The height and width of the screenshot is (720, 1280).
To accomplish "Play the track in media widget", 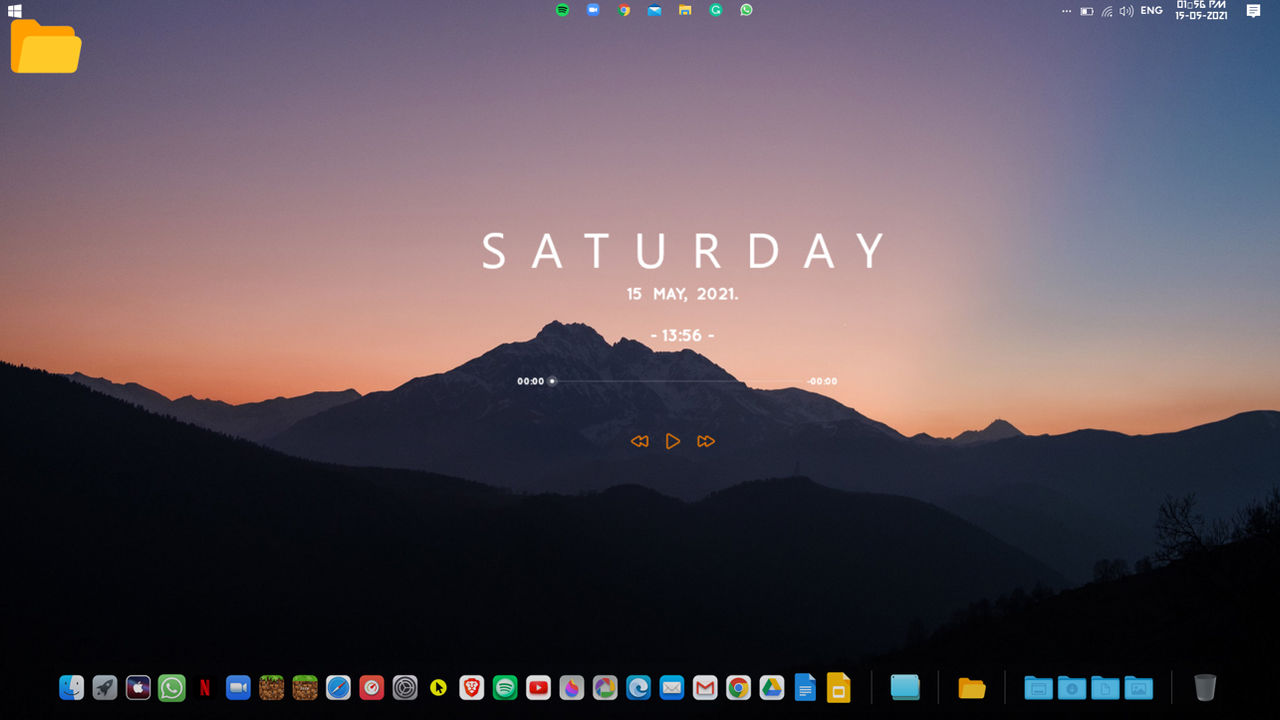I will click(x=673, y=441).
